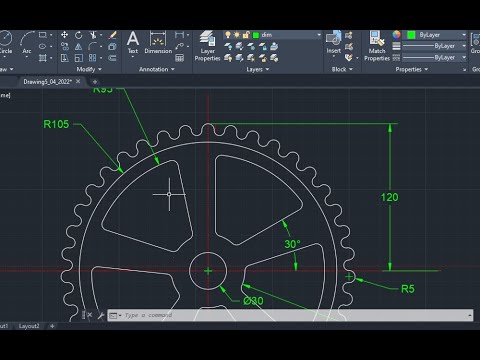Toggle dim layer freeze sun icon
This screenshot has width=480, height=360.
click(237, 35)
